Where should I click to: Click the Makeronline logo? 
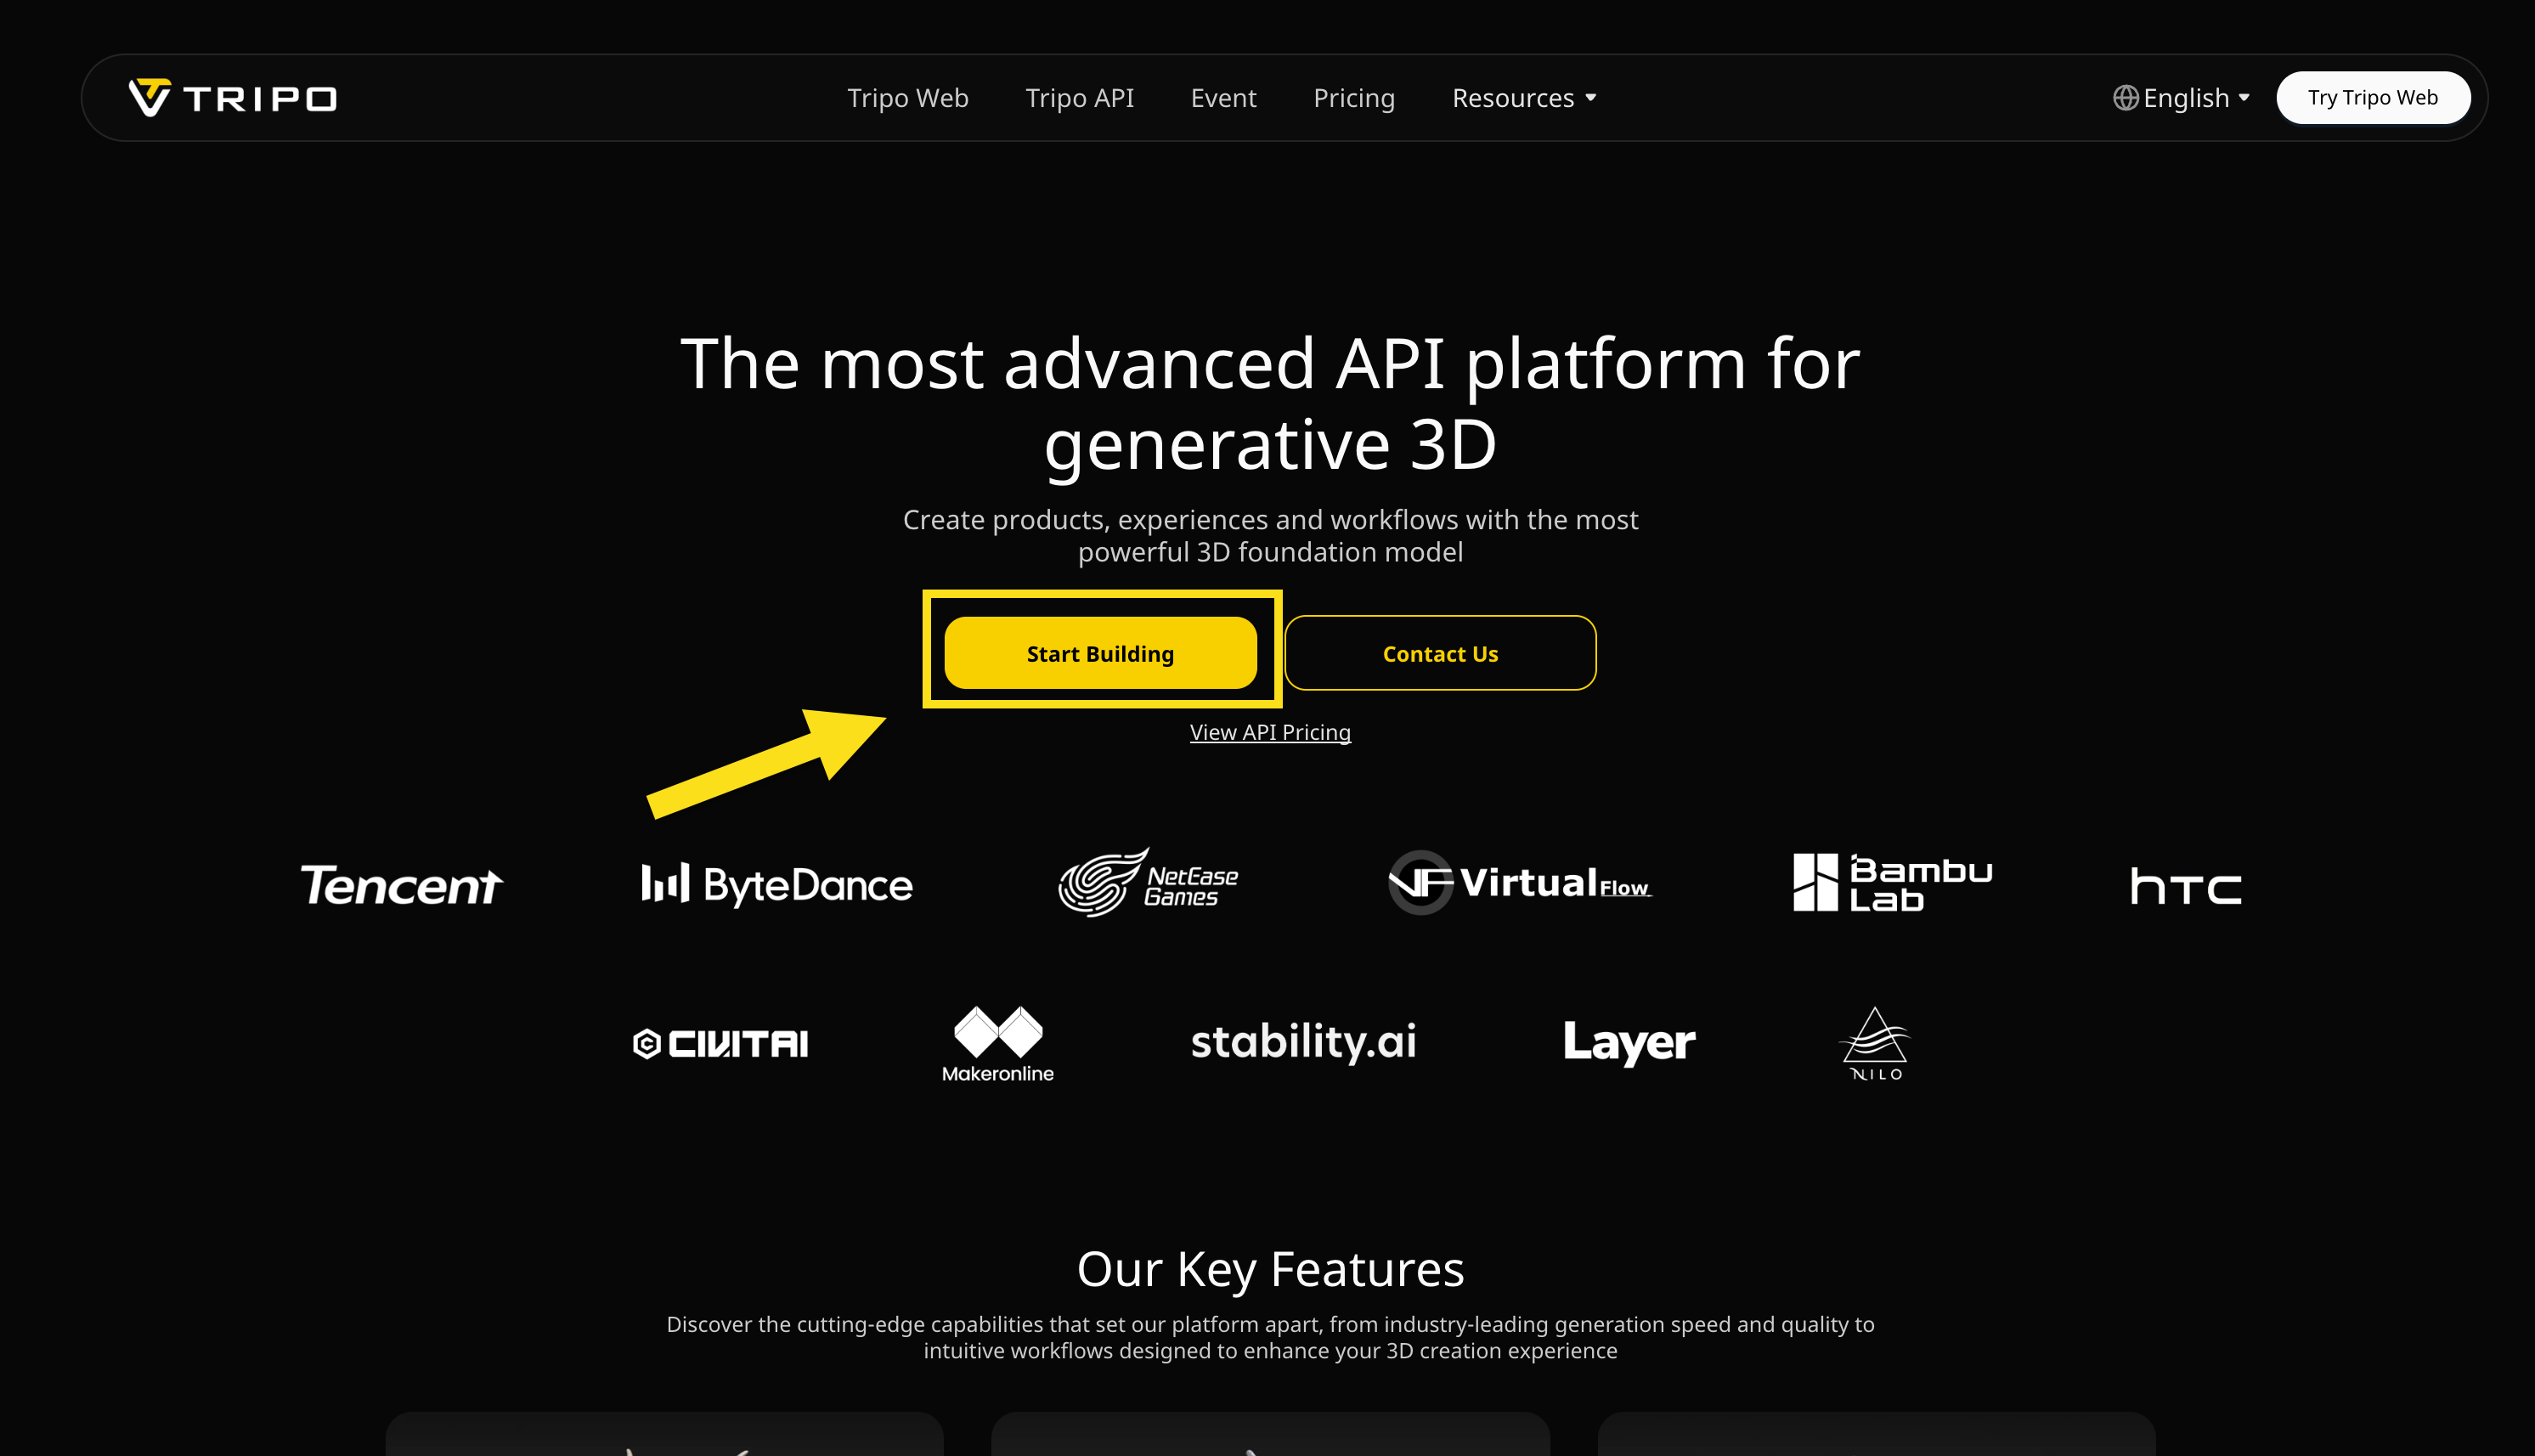(x=998, y=1044)
